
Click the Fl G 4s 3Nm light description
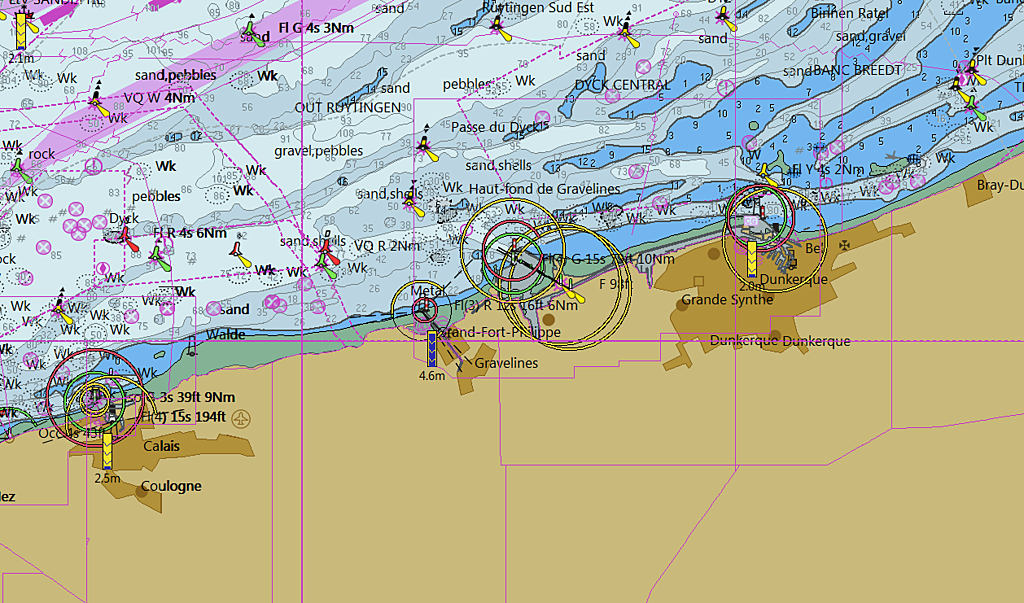(316, 28)
